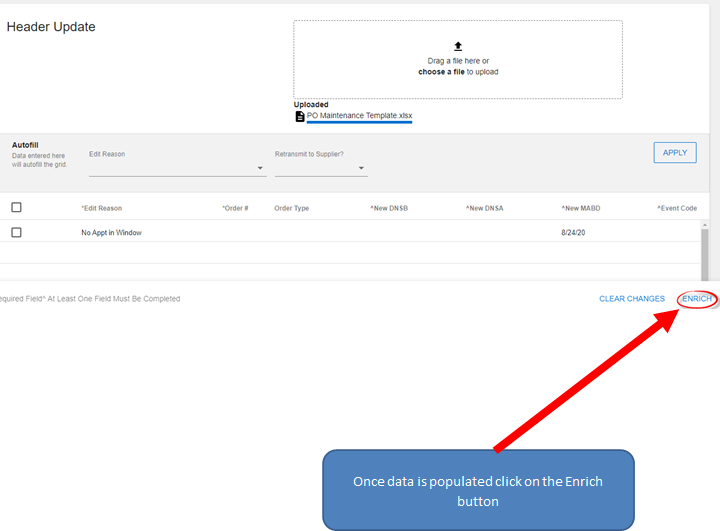Screen dimensions: 720x531
Task: Click the New MABD column header
Action: pyautogui.click(x=580, y=208)
